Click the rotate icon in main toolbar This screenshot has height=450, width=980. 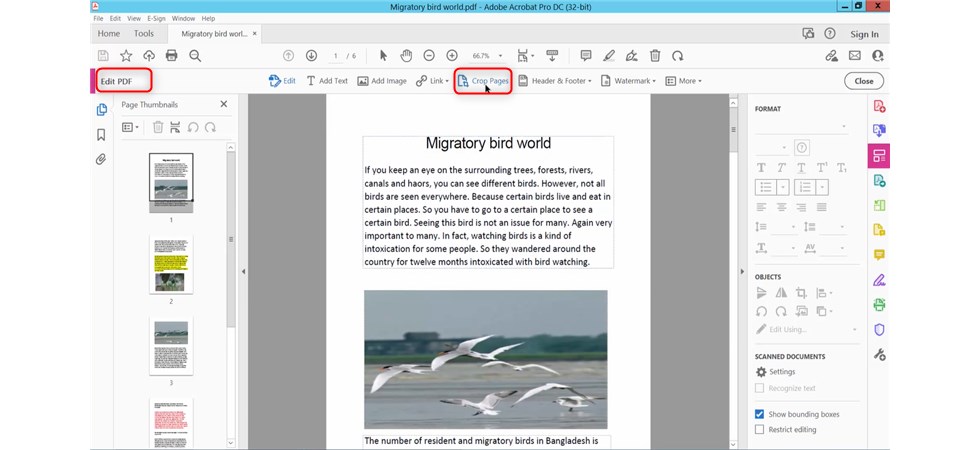678,56
